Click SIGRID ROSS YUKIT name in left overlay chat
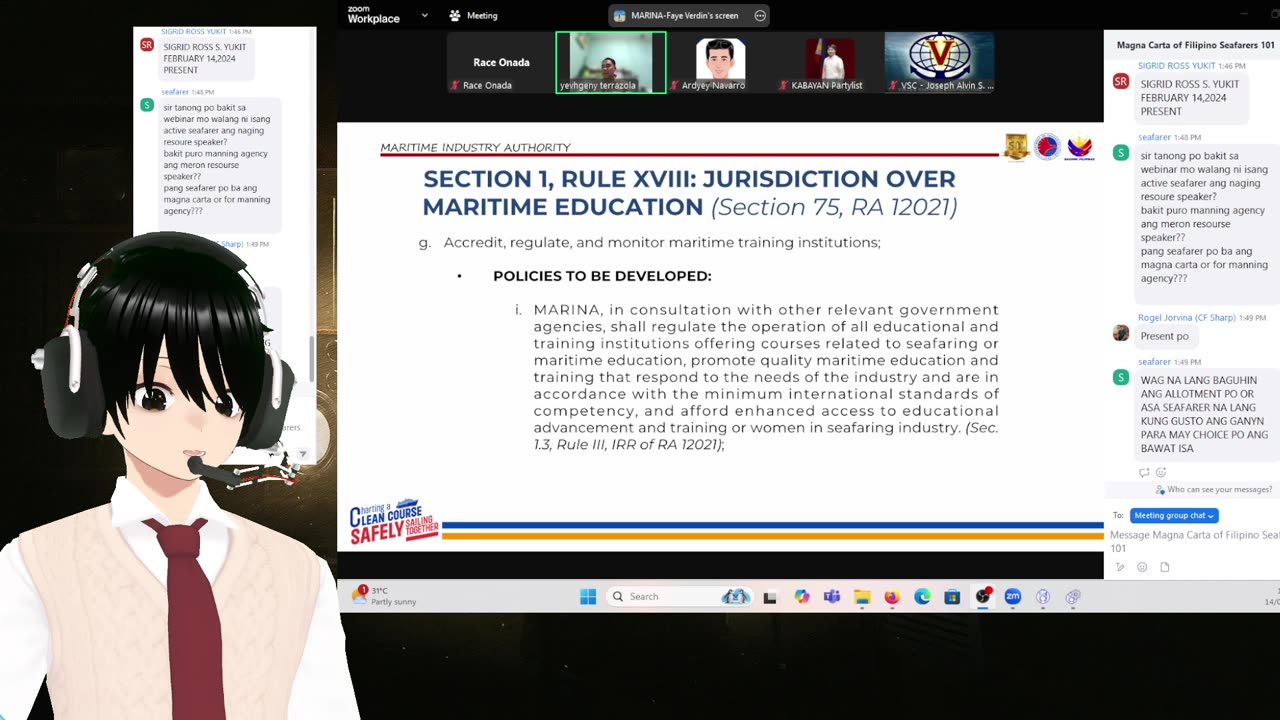Viewport: 1280px width, 720px height. (193, 32)
